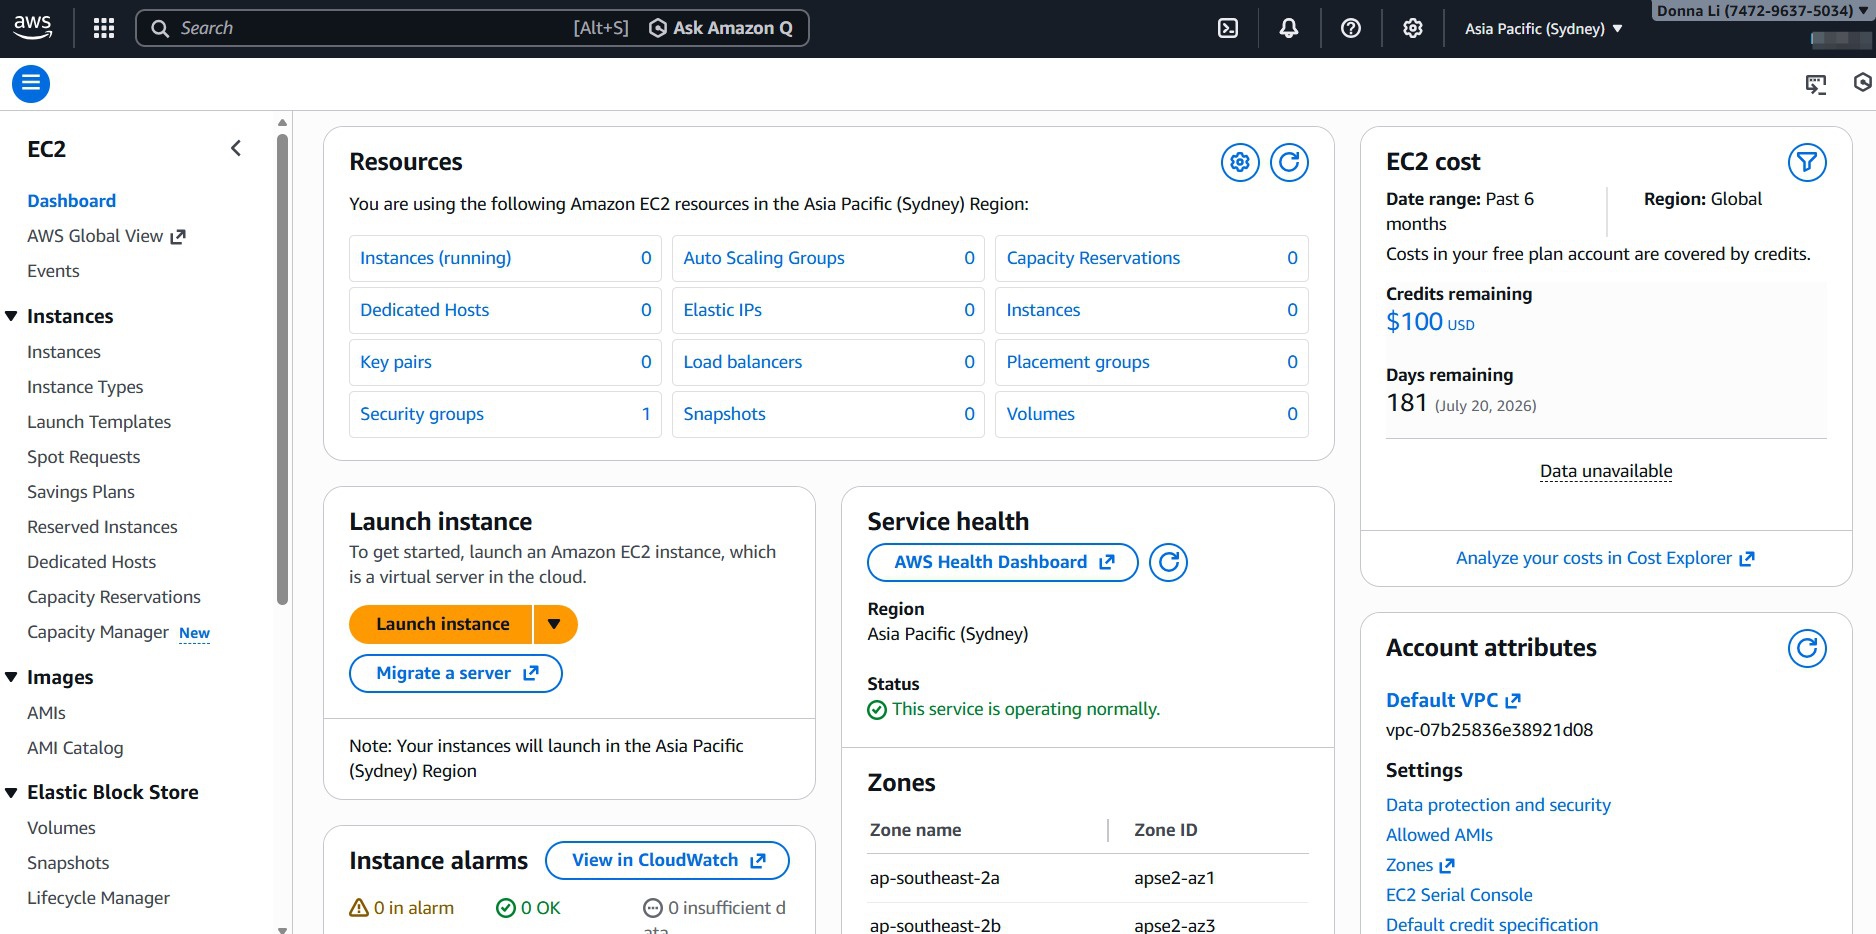Screen dimensions: 1876x934
Task: Refresh the Account attributes panel
Action: tap(1806, 648)
